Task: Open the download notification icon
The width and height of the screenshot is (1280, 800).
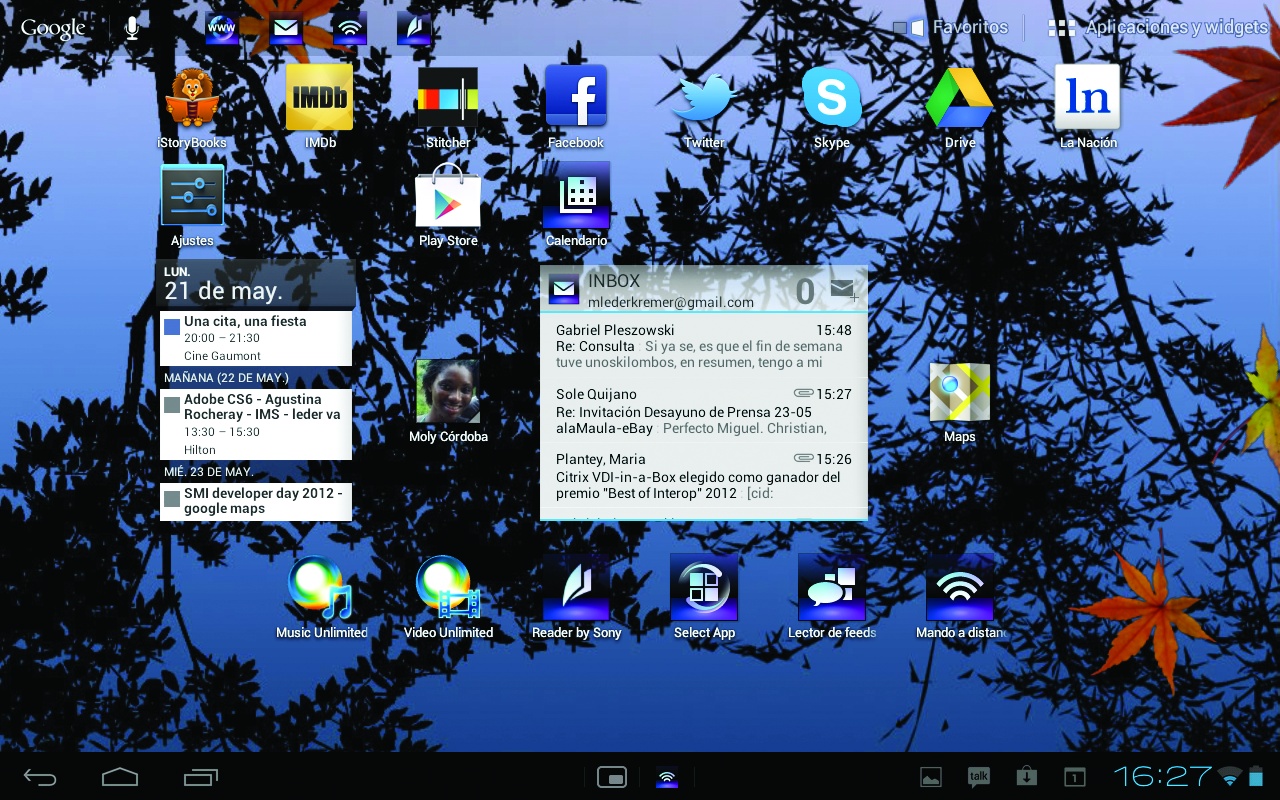Action: [x=1026, y=777]
